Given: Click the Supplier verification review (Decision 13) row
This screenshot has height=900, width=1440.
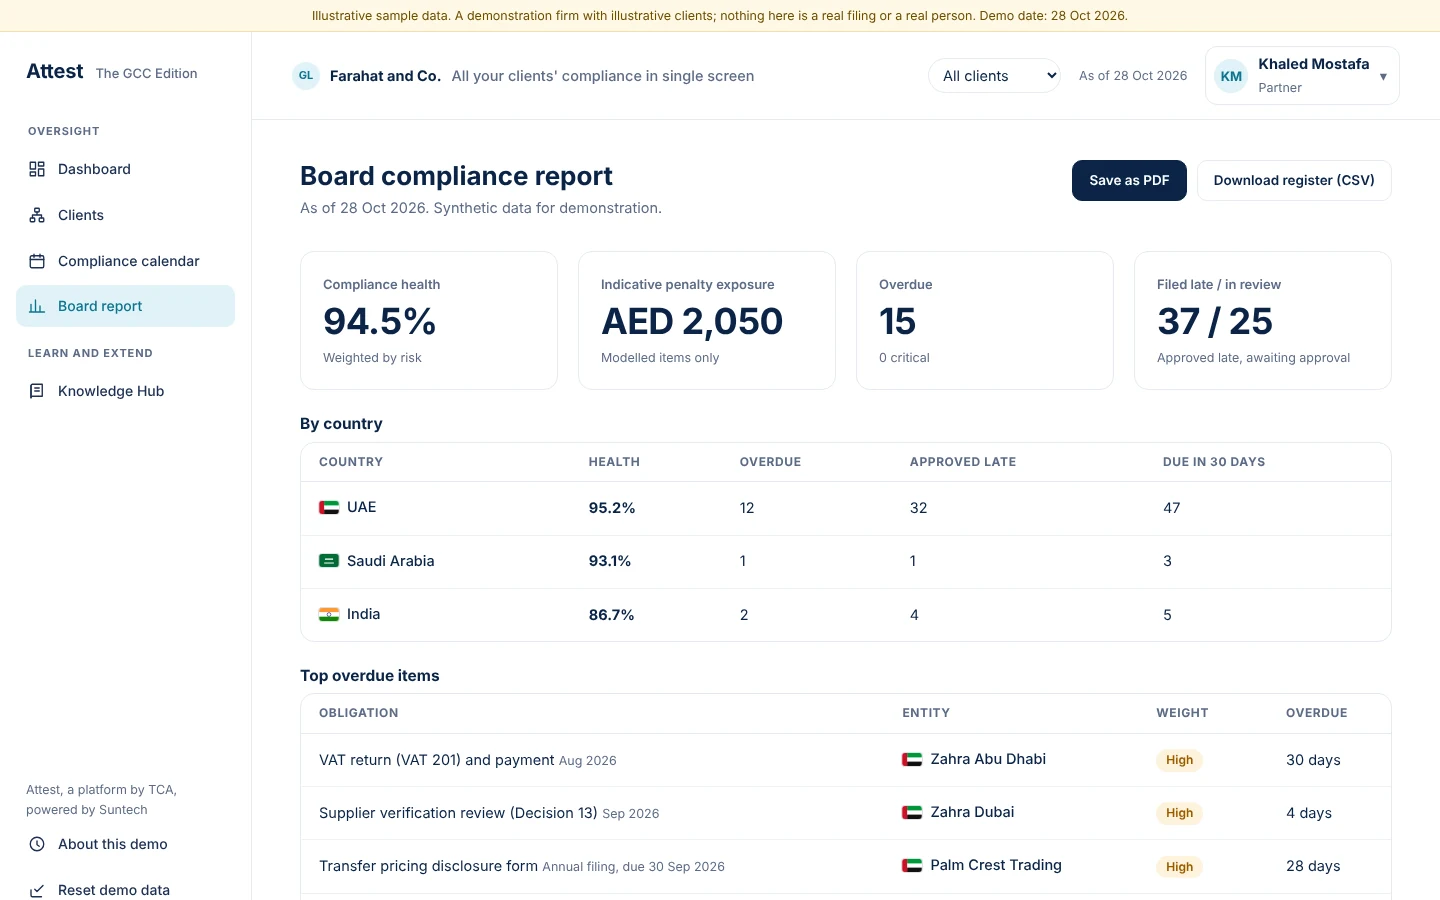Looking at the screenshot, I should tap(846, 813).
